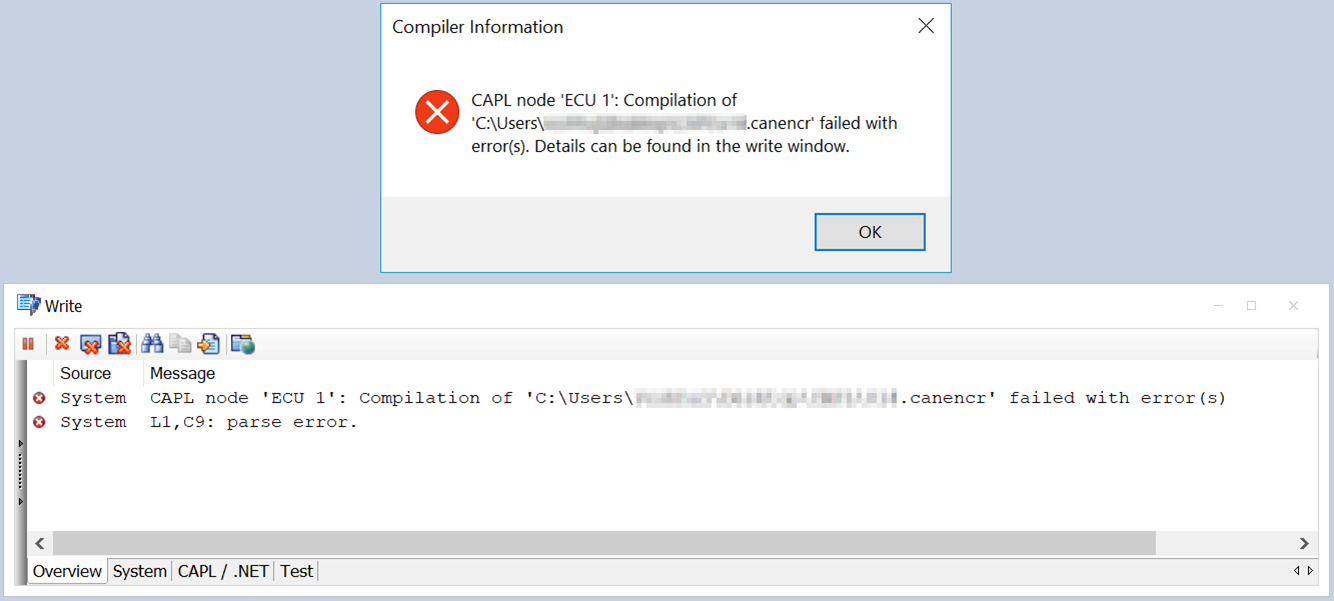Open Find using the binoculars icon

152,344
